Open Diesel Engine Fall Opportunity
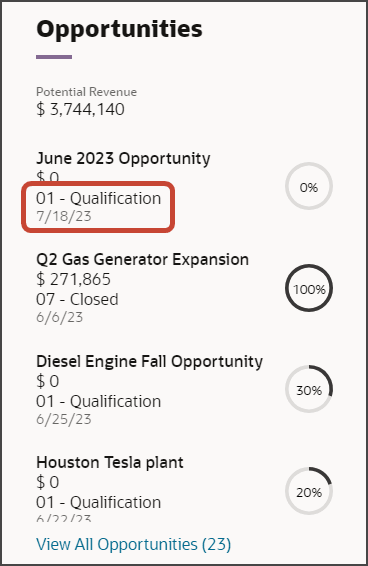This screenshot has width=368, height=566. (150, 361)
